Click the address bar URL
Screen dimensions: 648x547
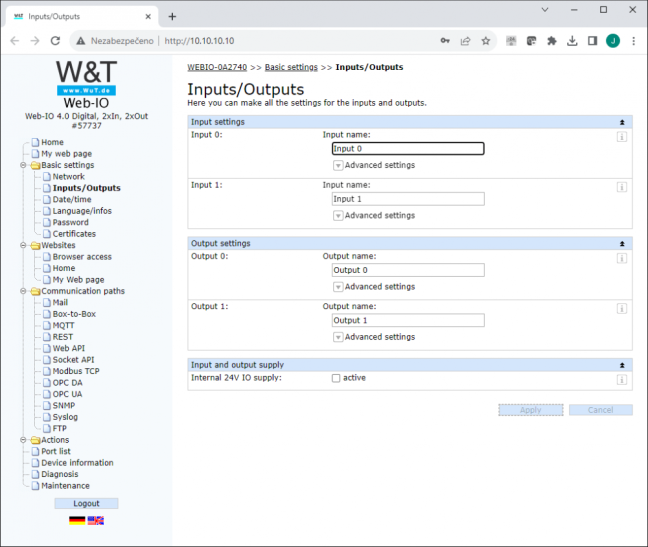[199, 41]
